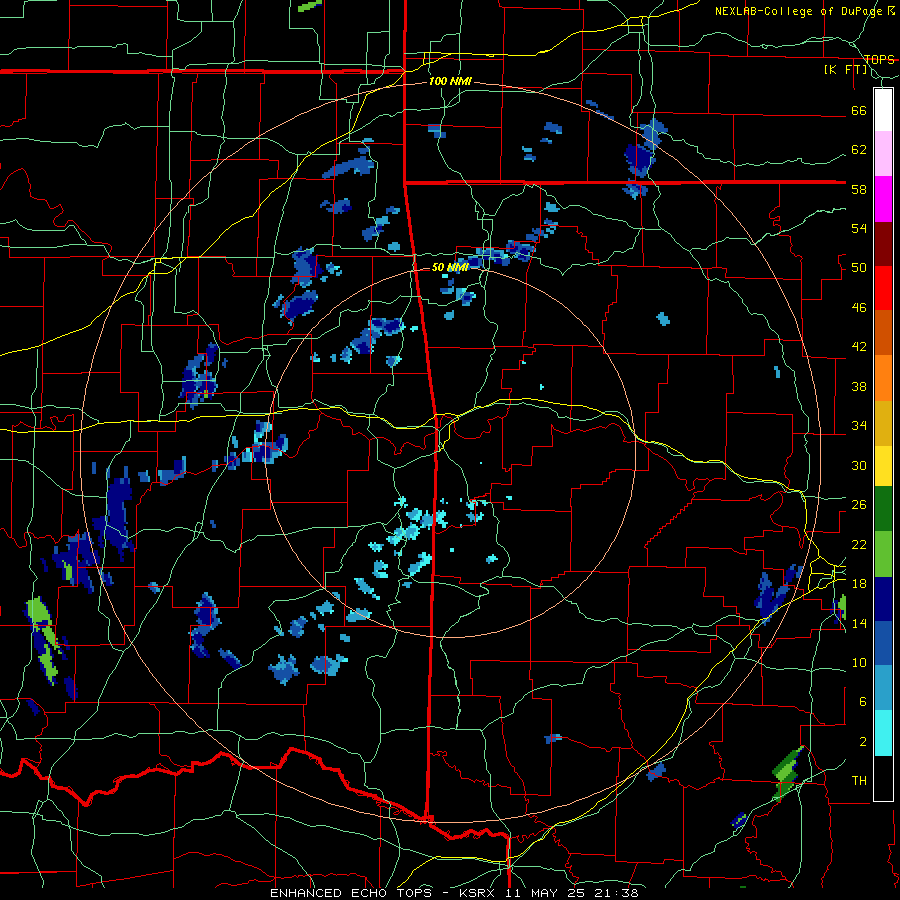
Task: Click the legend value 34
Action: pyautogui.click(x=859, y=425)
